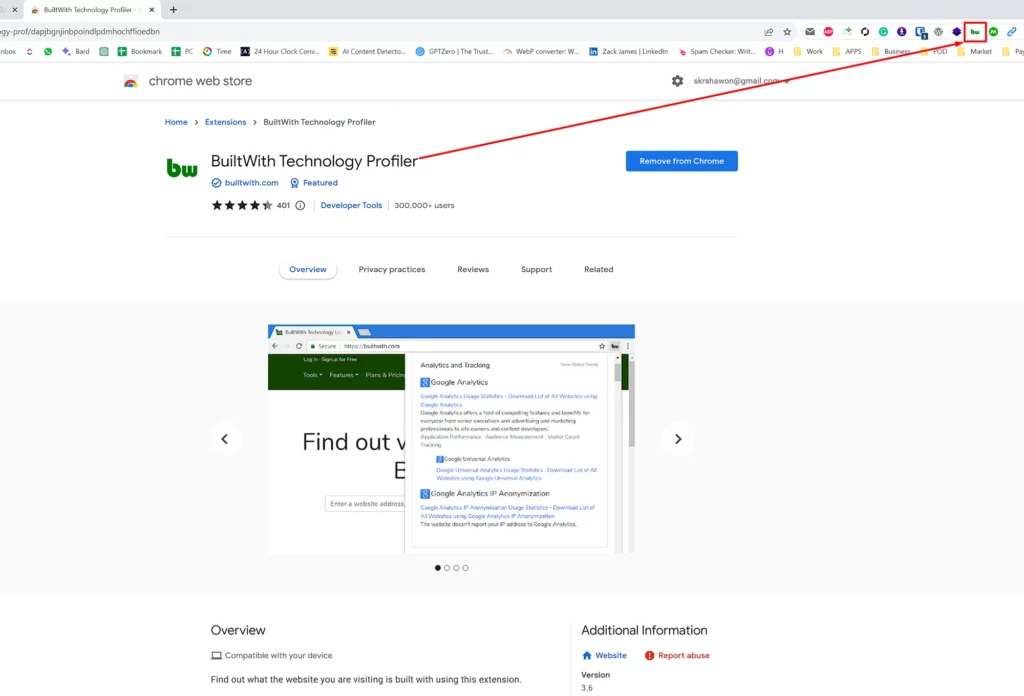Select the fourth carousel dot indicator
This screenshot has height=696, width=1024.
(465, 567)
